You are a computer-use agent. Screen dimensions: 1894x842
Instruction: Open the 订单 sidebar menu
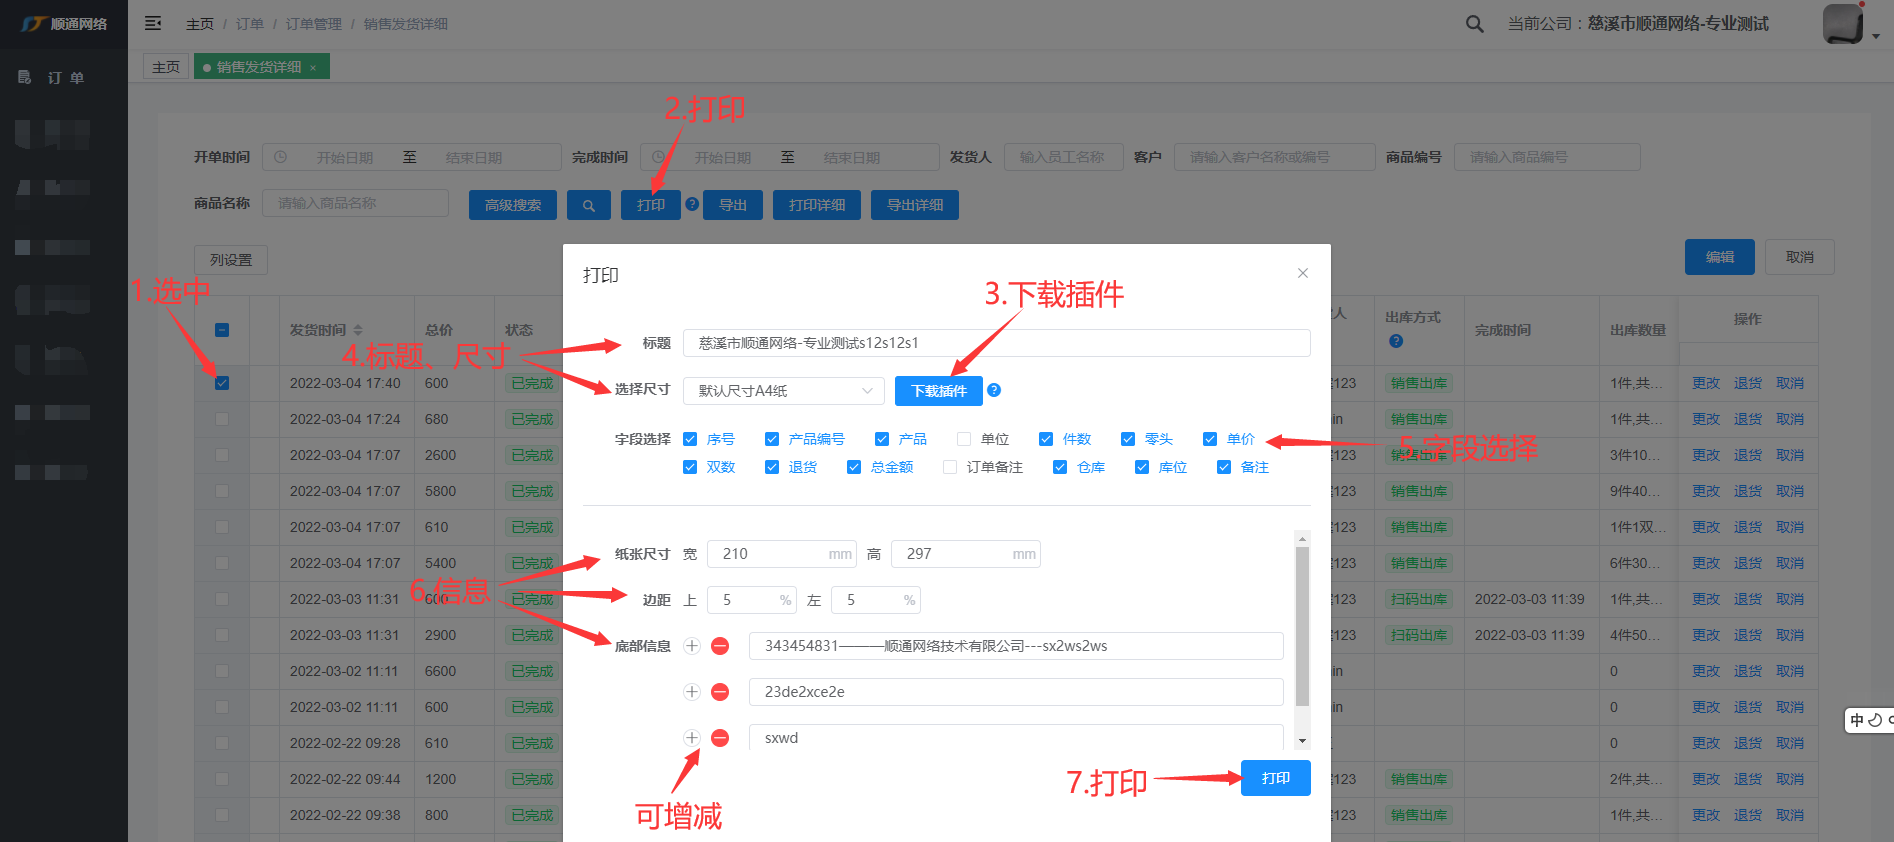point(65,78)
